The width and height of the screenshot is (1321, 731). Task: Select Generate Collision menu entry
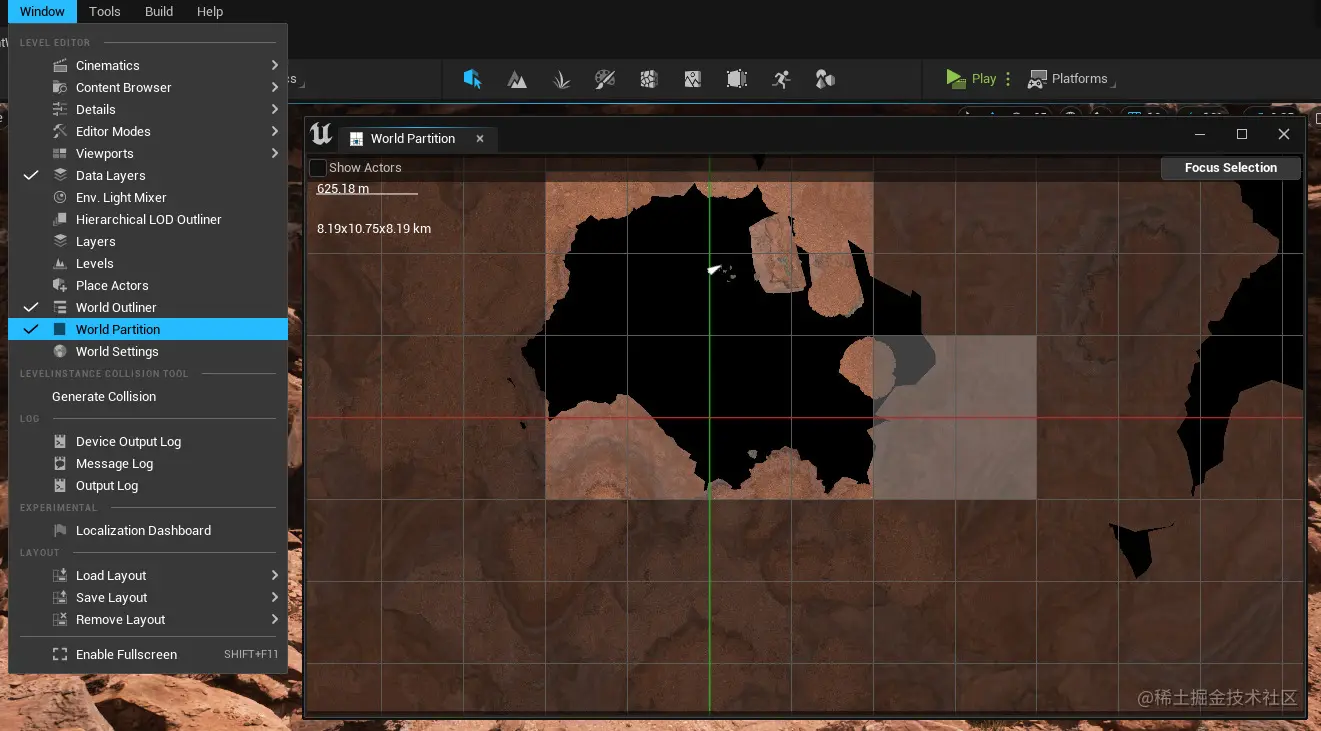pos(148,396)
